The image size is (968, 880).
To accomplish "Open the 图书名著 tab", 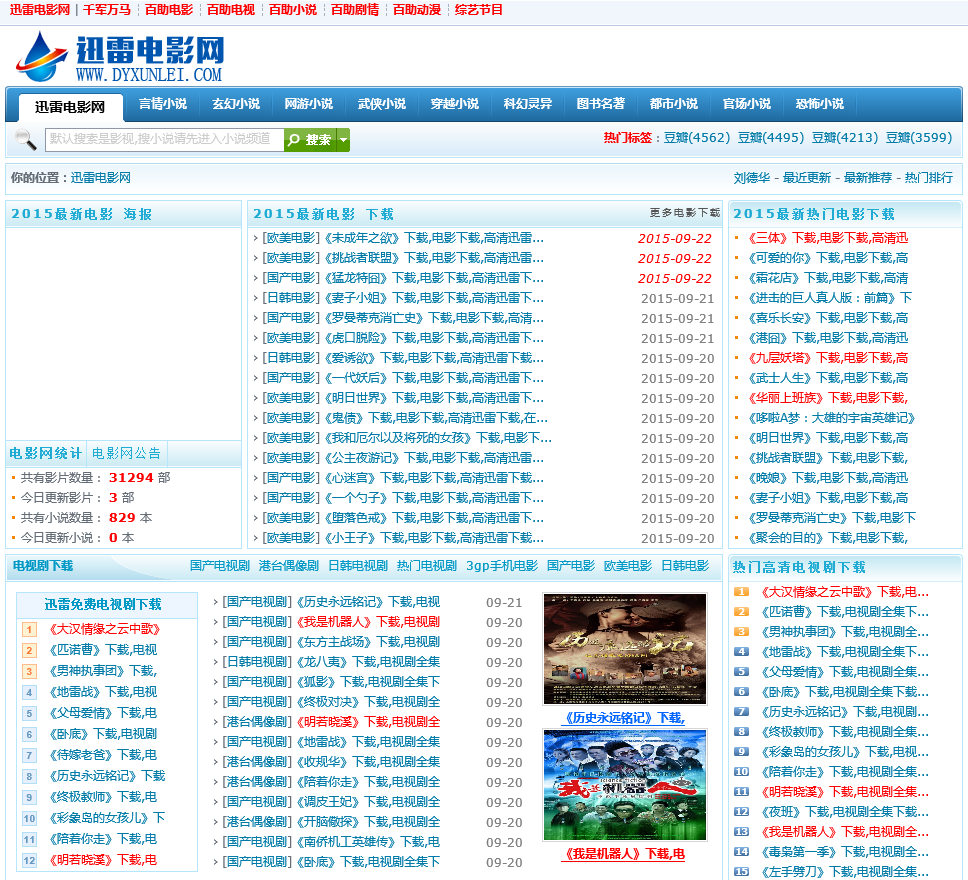I will [601, 104].
